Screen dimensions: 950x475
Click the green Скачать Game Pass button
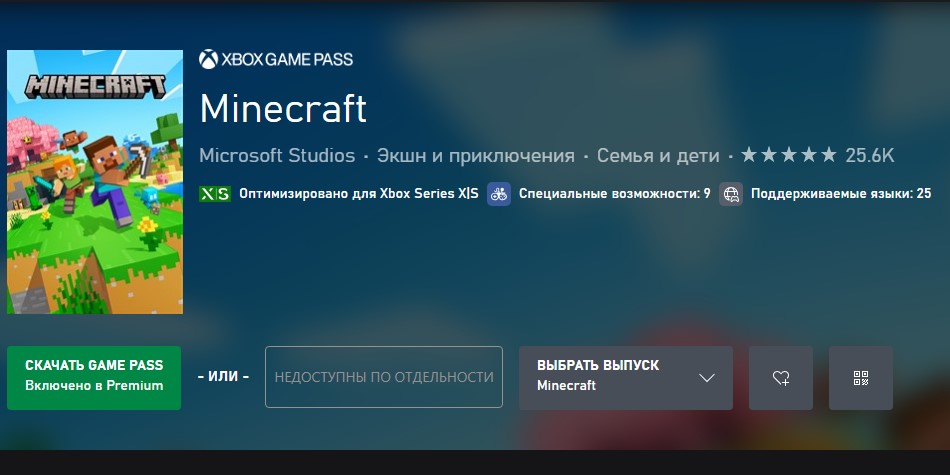click(94, 377)
